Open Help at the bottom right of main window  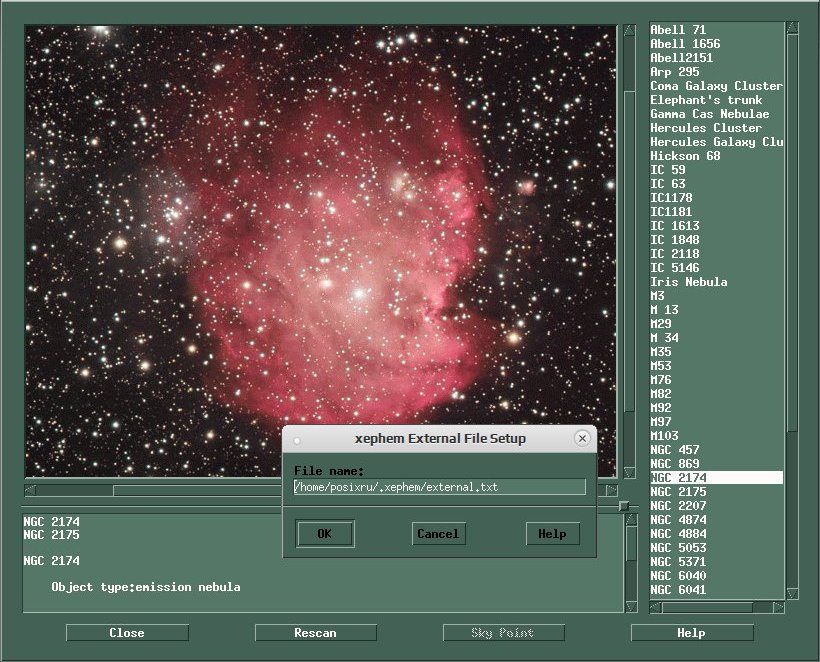coord(692,633)
